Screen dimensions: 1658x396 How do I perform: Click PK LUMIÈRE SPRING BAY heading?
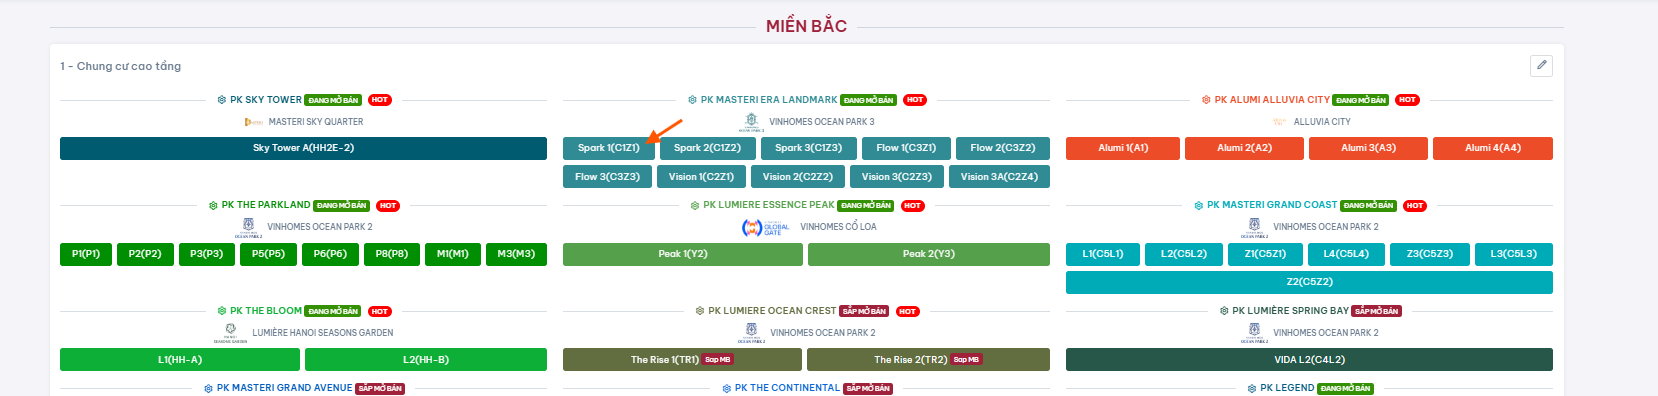tap(1290, 311)
